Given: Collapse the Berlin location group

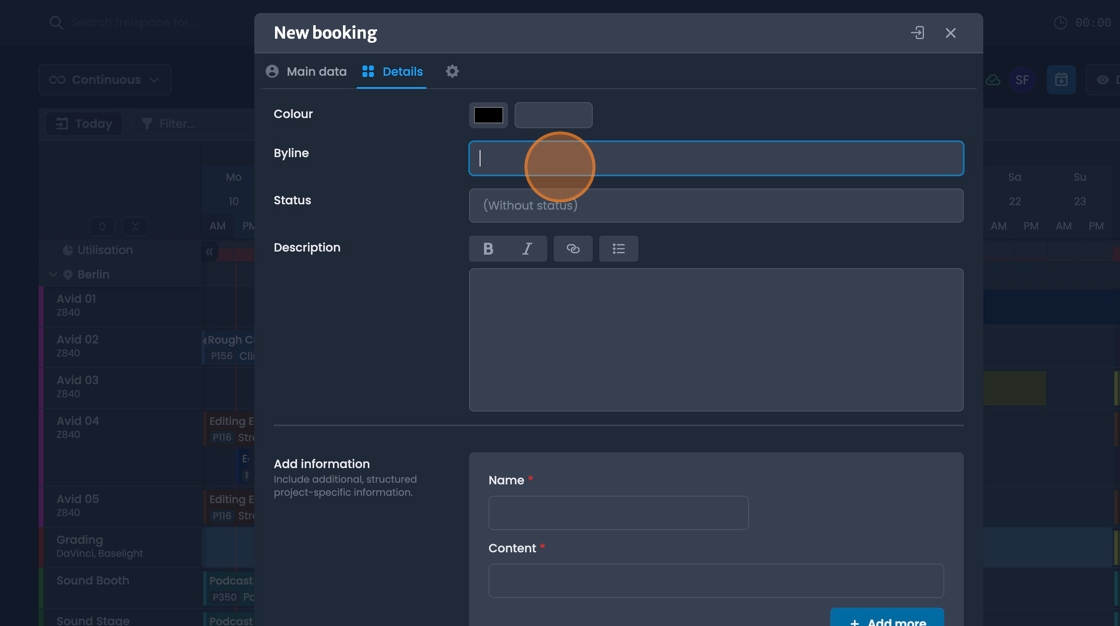Looking at the screenshot, I should click(x=52, y=273).
